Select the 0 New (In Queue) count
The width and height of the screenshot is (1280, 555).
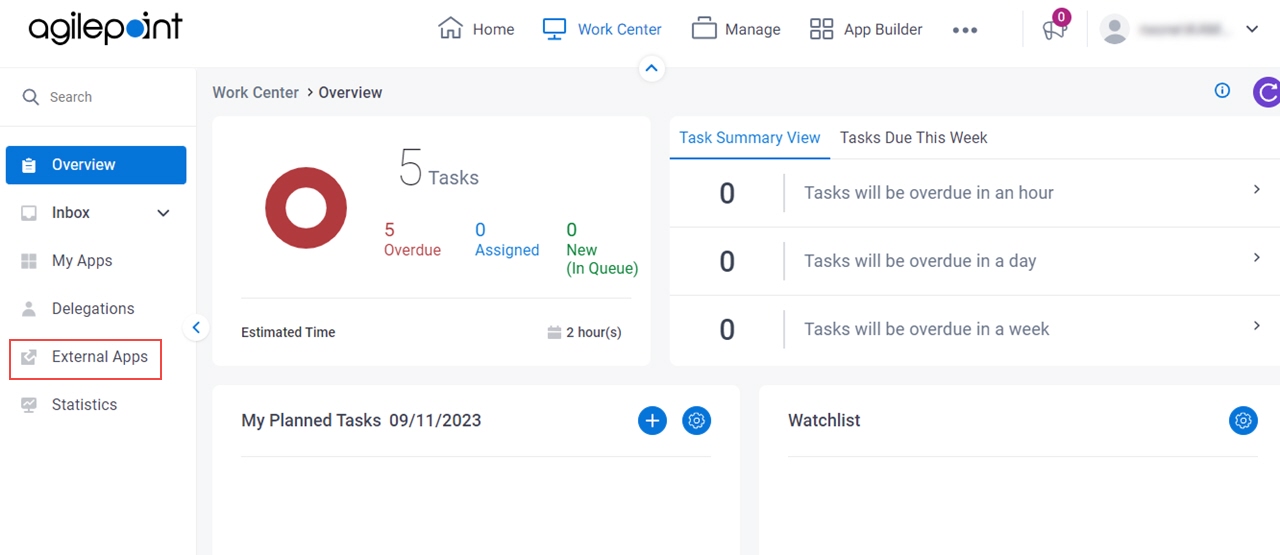pos(602,249)
